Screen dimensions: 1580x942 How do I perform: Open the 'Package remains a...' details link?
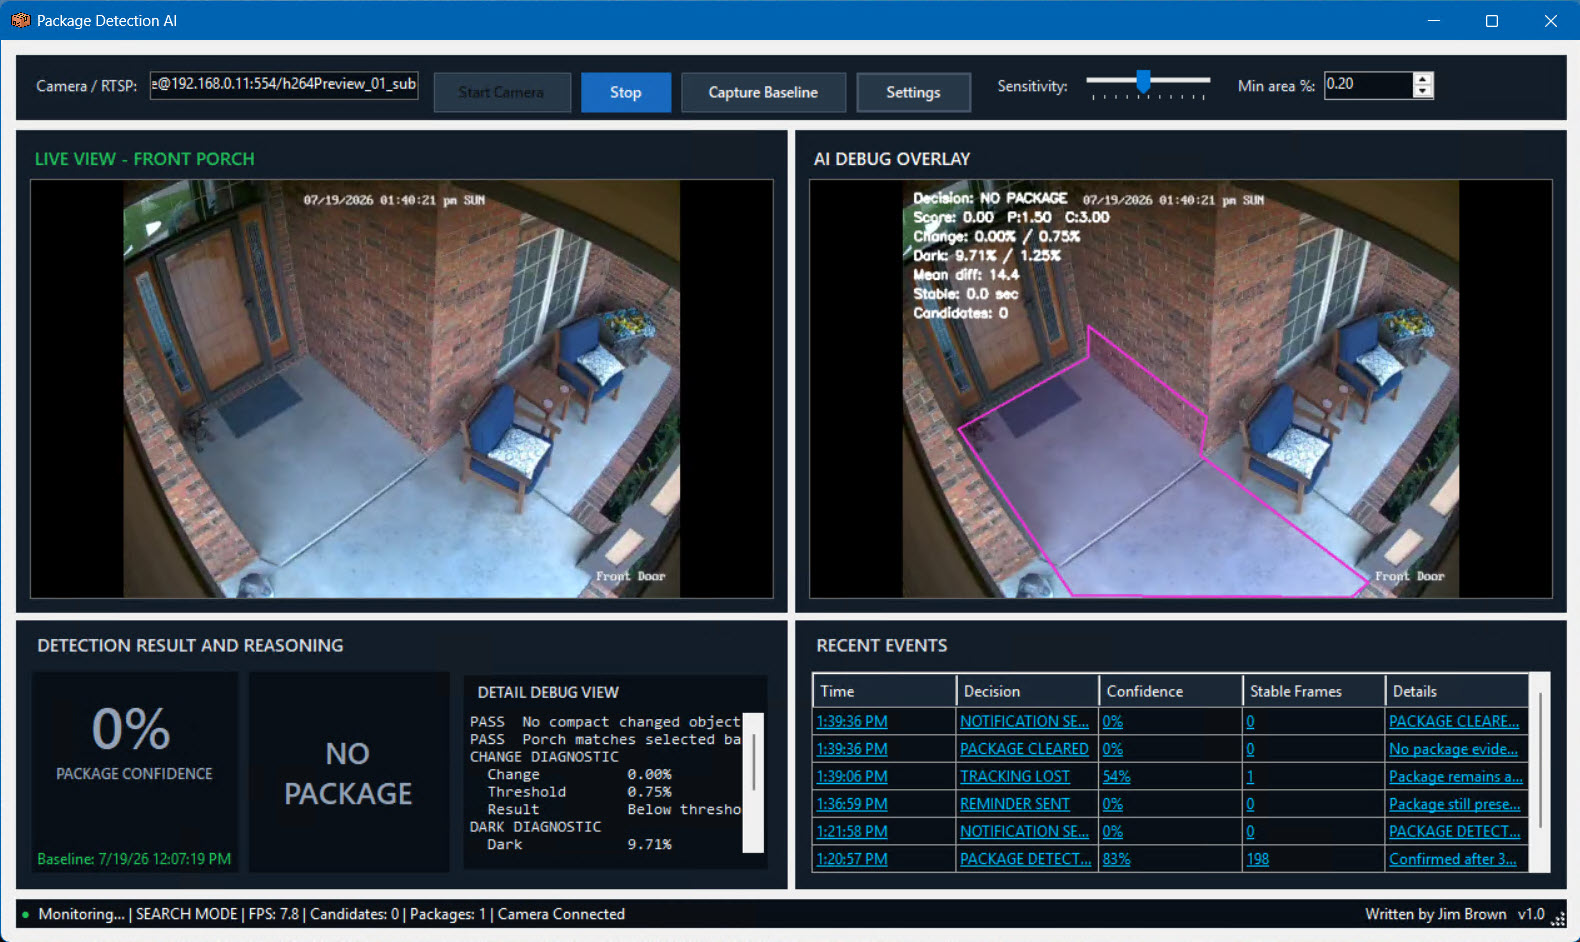coord(1456,777)
